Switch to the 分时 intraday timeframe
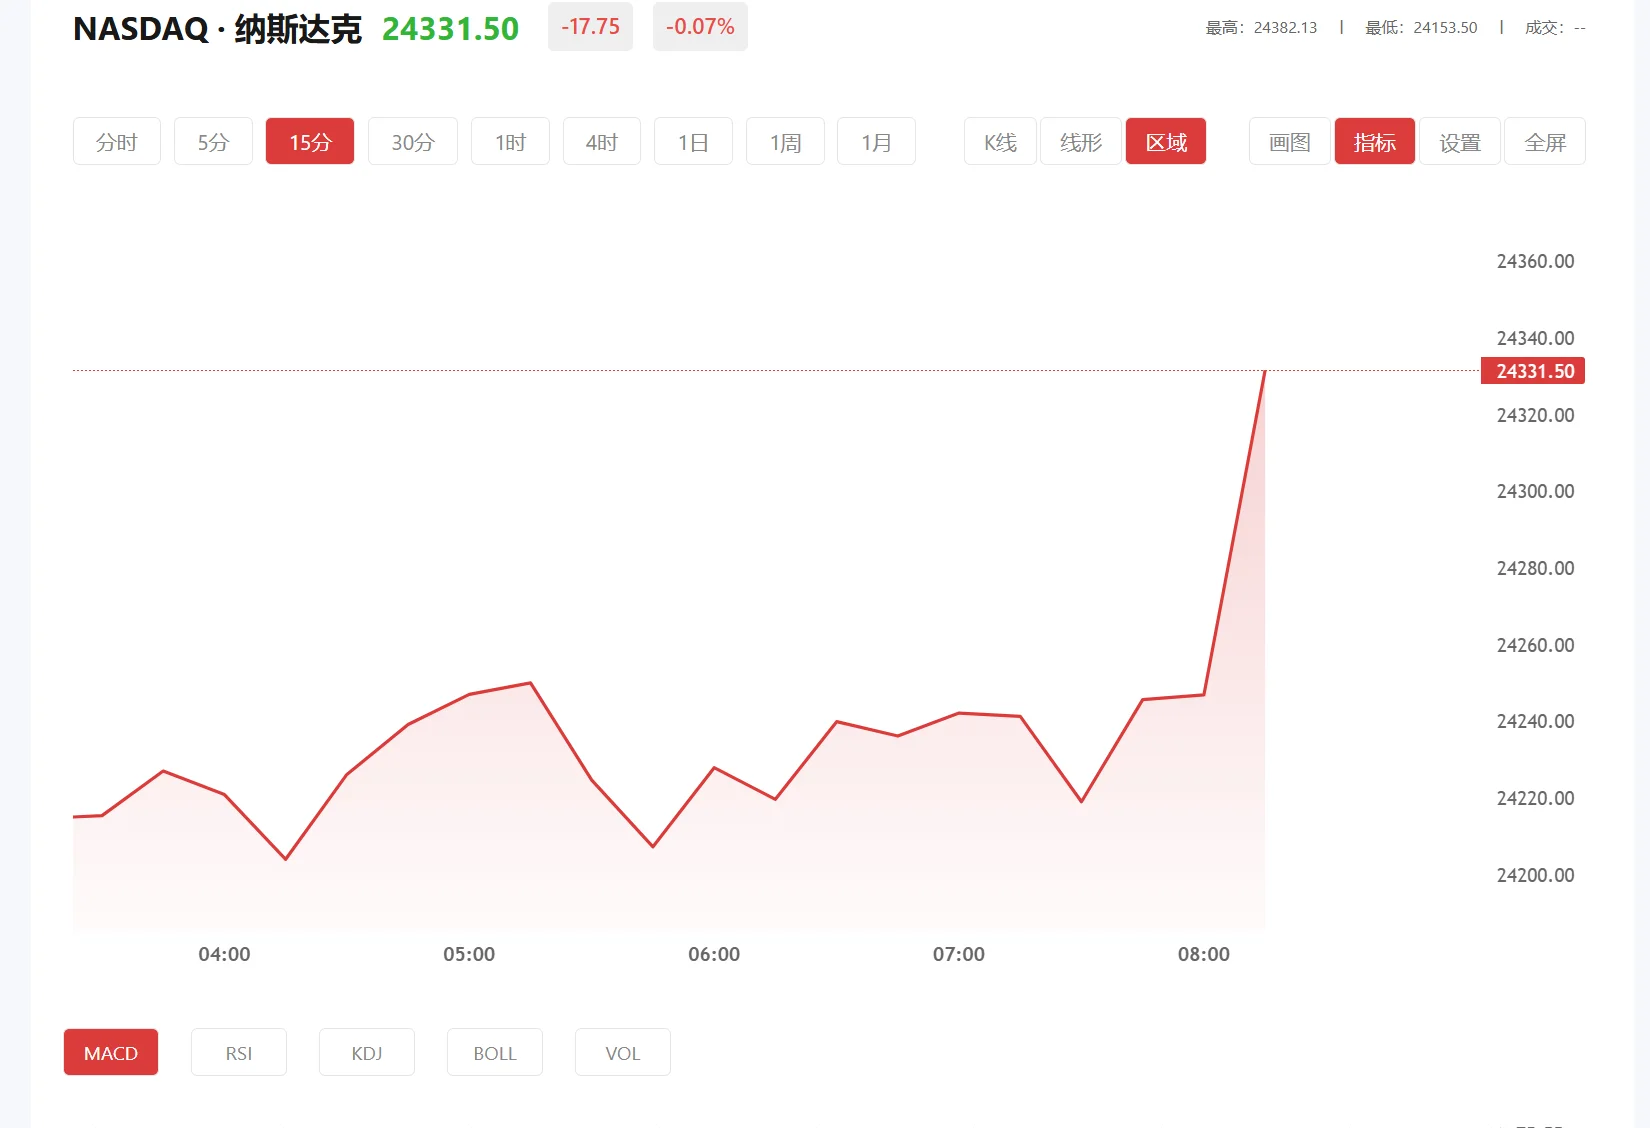1650x1128 pixels. tap(116, 141)
